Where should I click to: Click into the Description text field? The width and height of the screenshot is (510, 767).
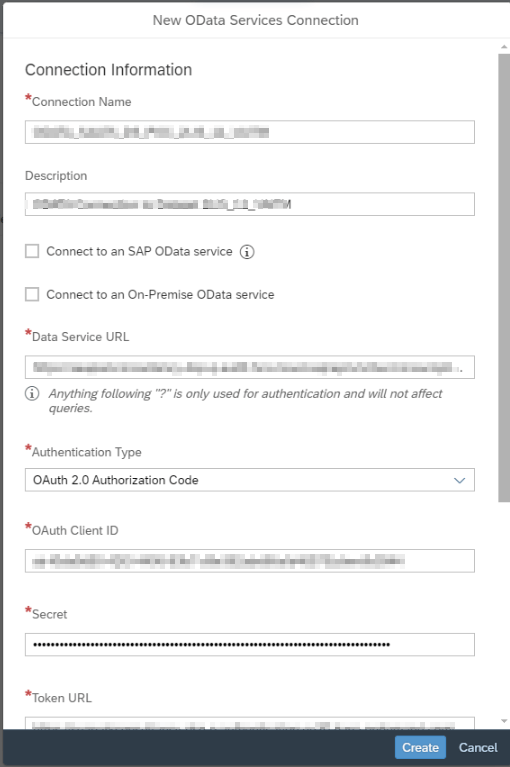tap(249, 204)
